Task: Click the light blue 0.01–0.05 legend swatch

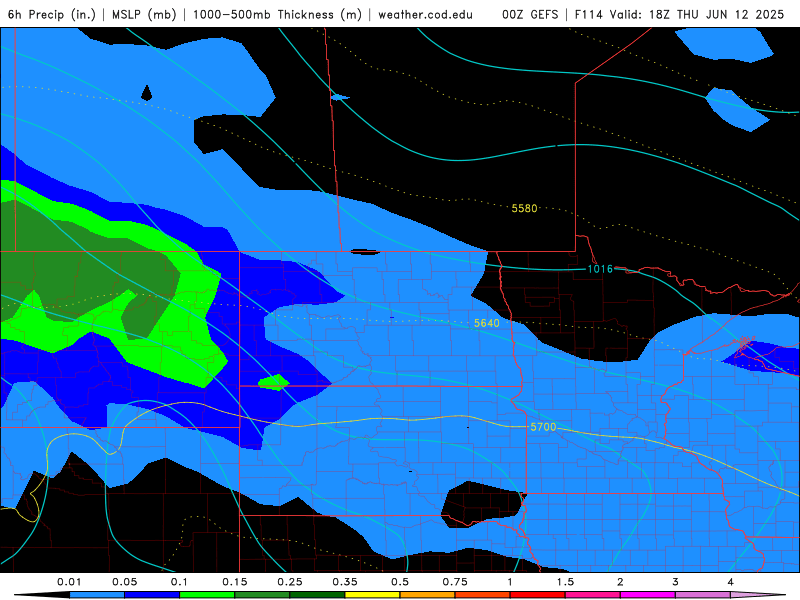Action: [x=97, y=595]
